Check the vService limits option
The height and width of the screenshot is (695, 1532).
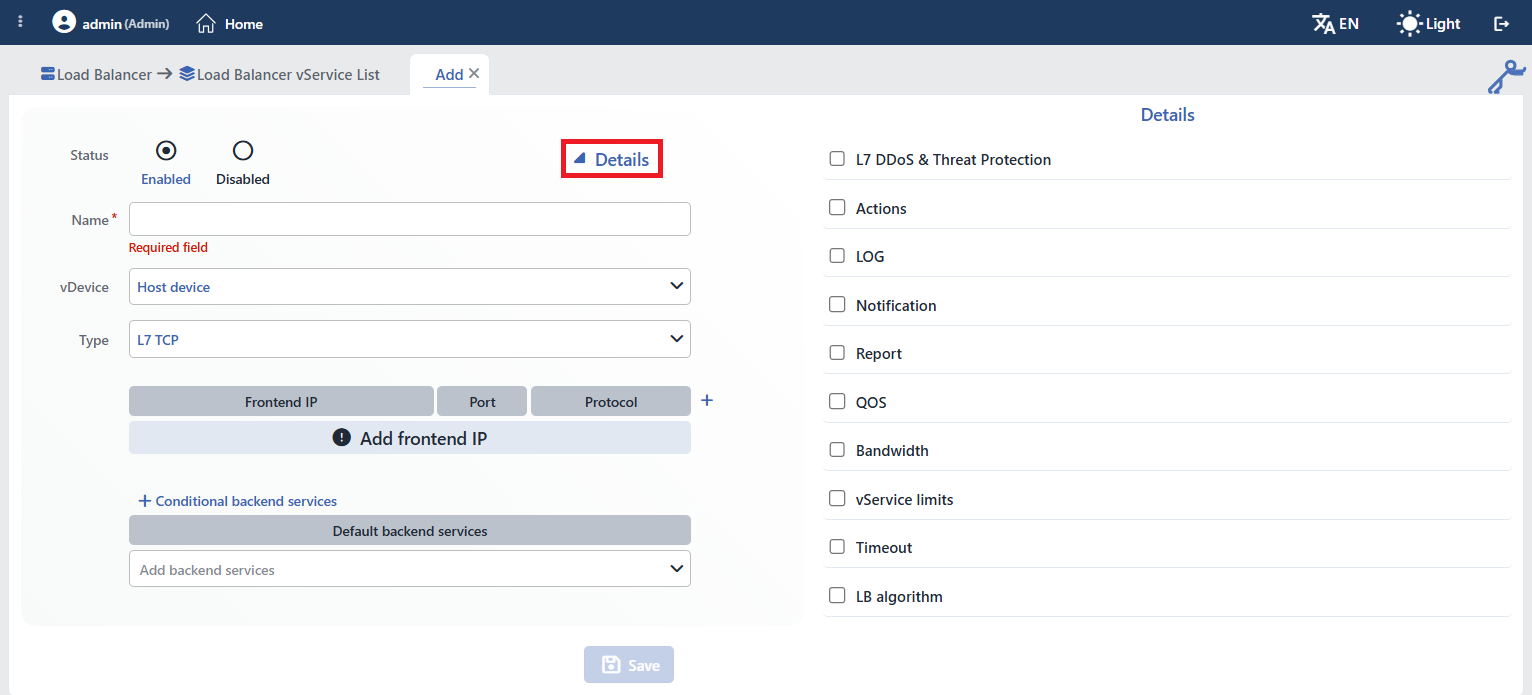coord(837,499)
